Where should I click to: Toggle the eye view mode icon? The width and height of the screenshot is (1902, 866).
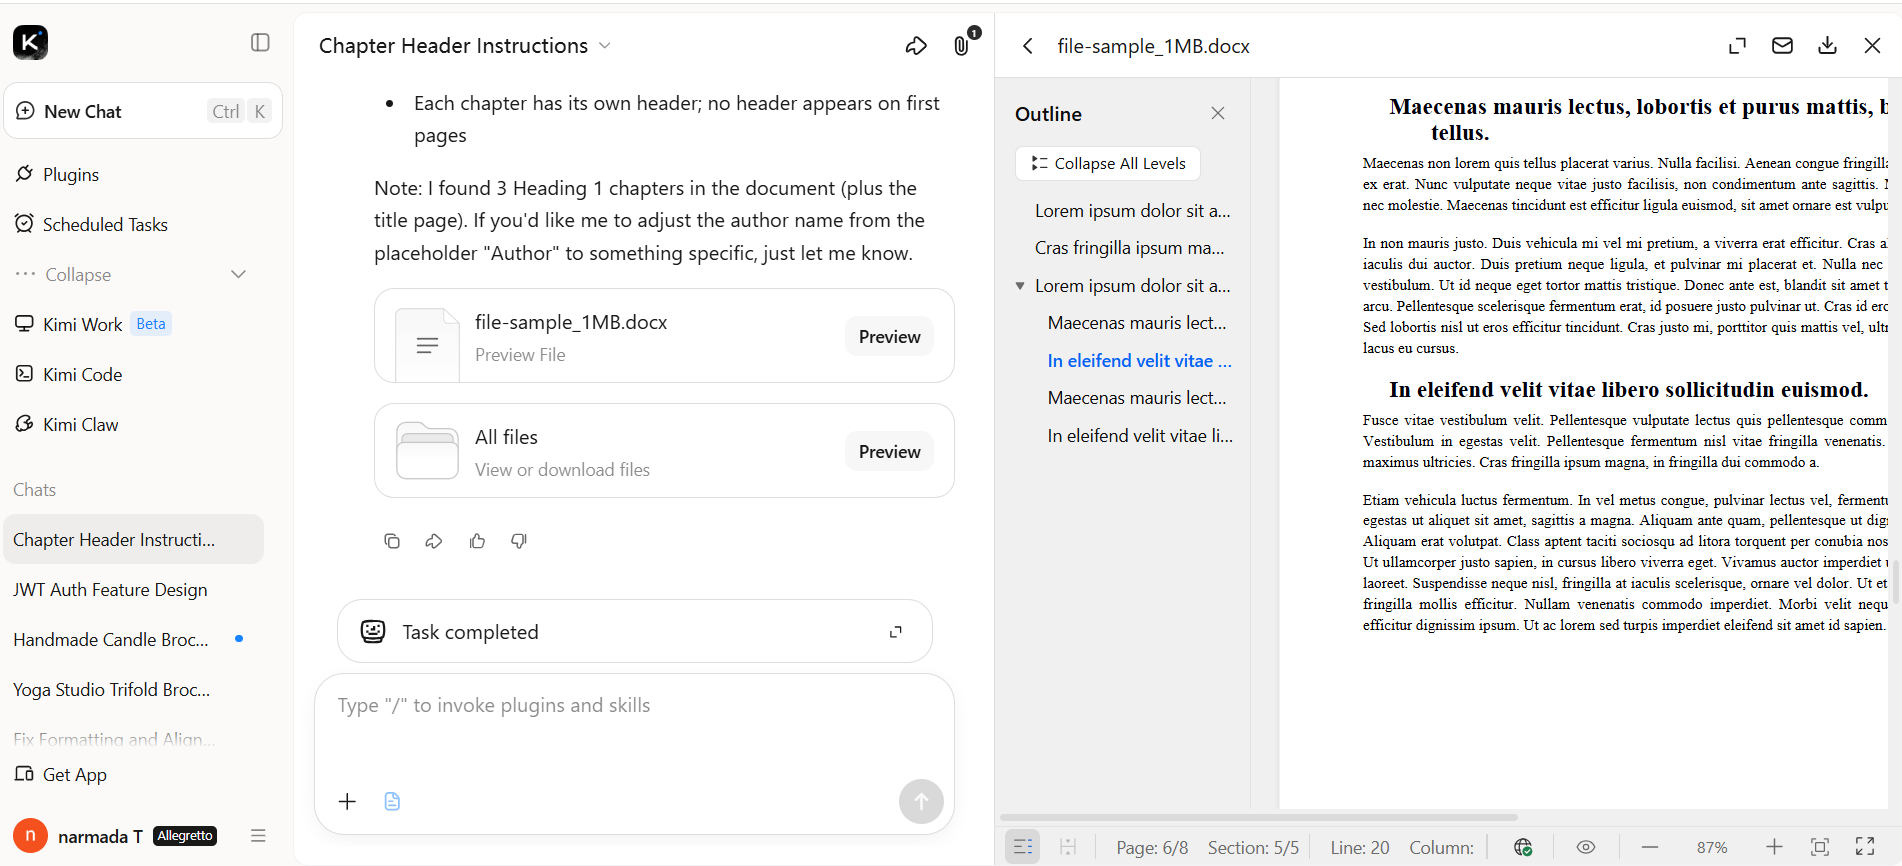pos(1585,847)
